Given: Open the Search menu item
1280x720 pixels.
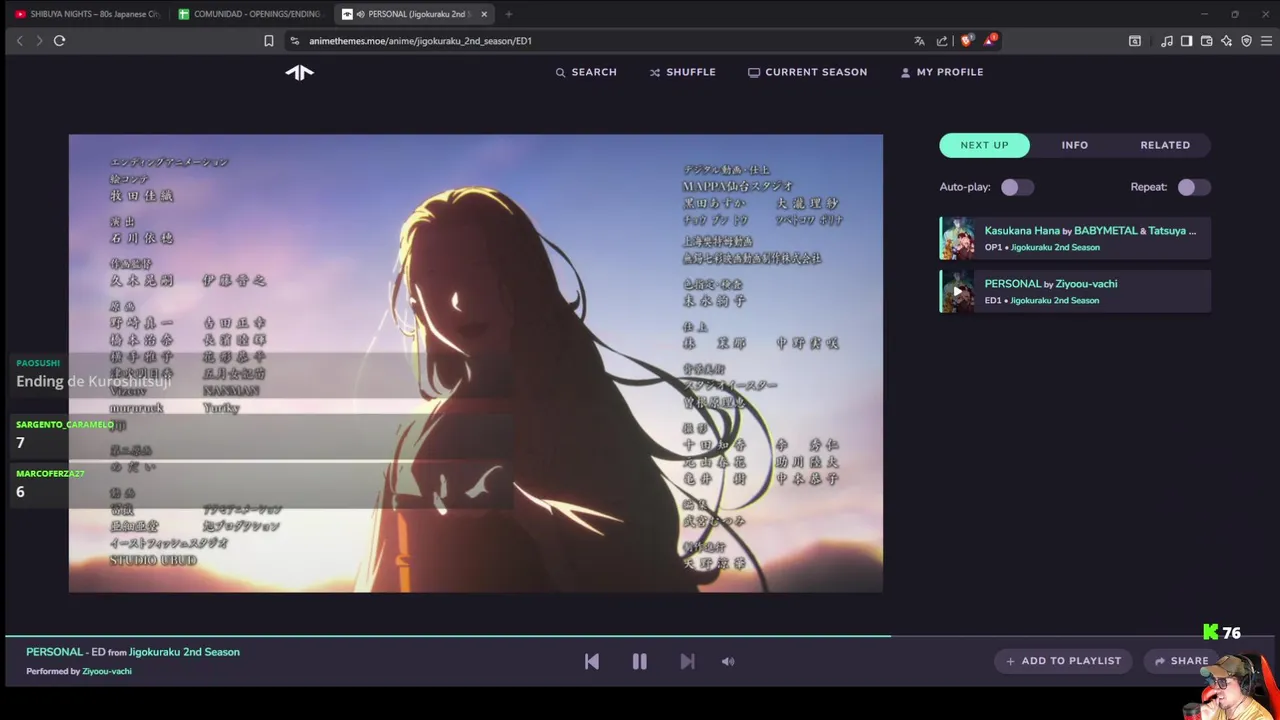Looking at the screenshot, I should point(586,72).
